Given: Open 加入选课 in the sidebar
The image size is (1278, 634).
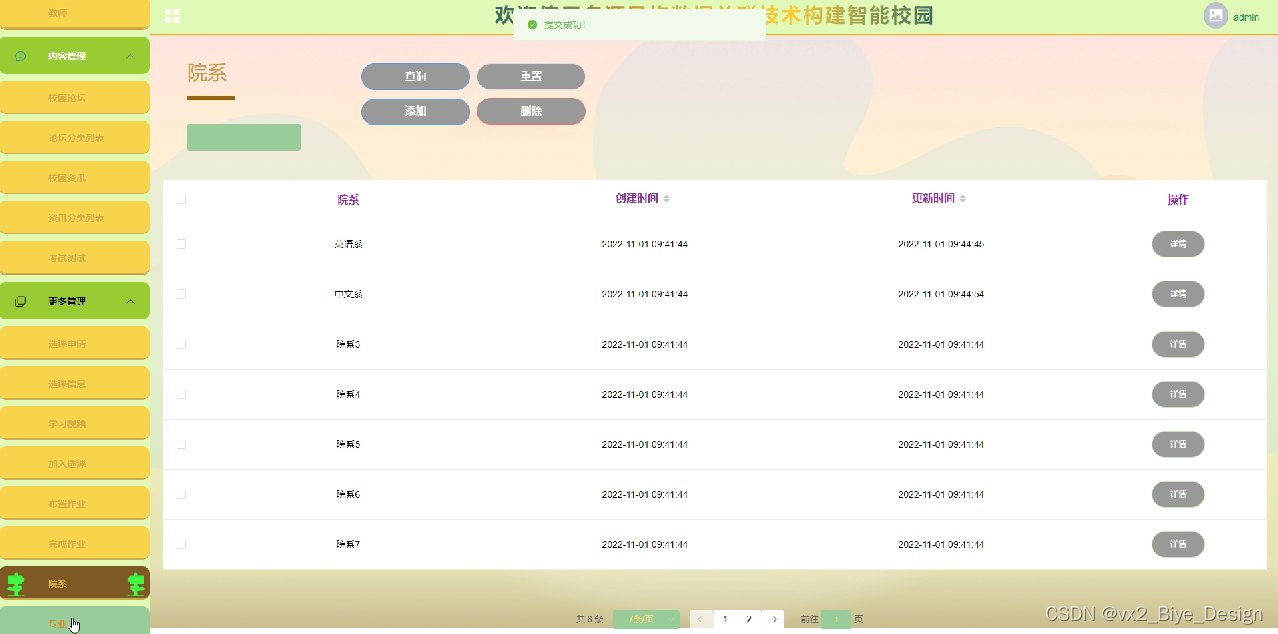Looking at the screenshot, I should [75, 463].
